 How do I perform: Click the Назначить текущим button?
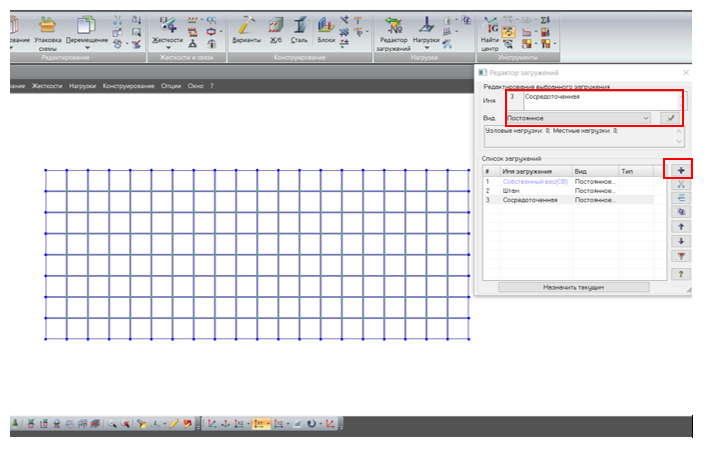point(573,287)
